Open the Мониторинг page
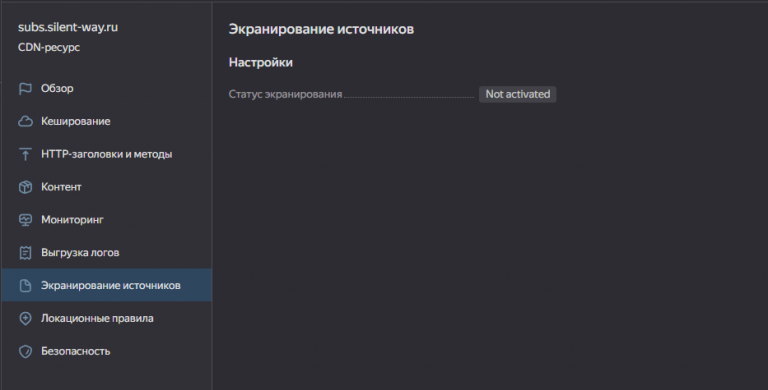768x390 pixels. pyautogui.click(x=106, y=220)
